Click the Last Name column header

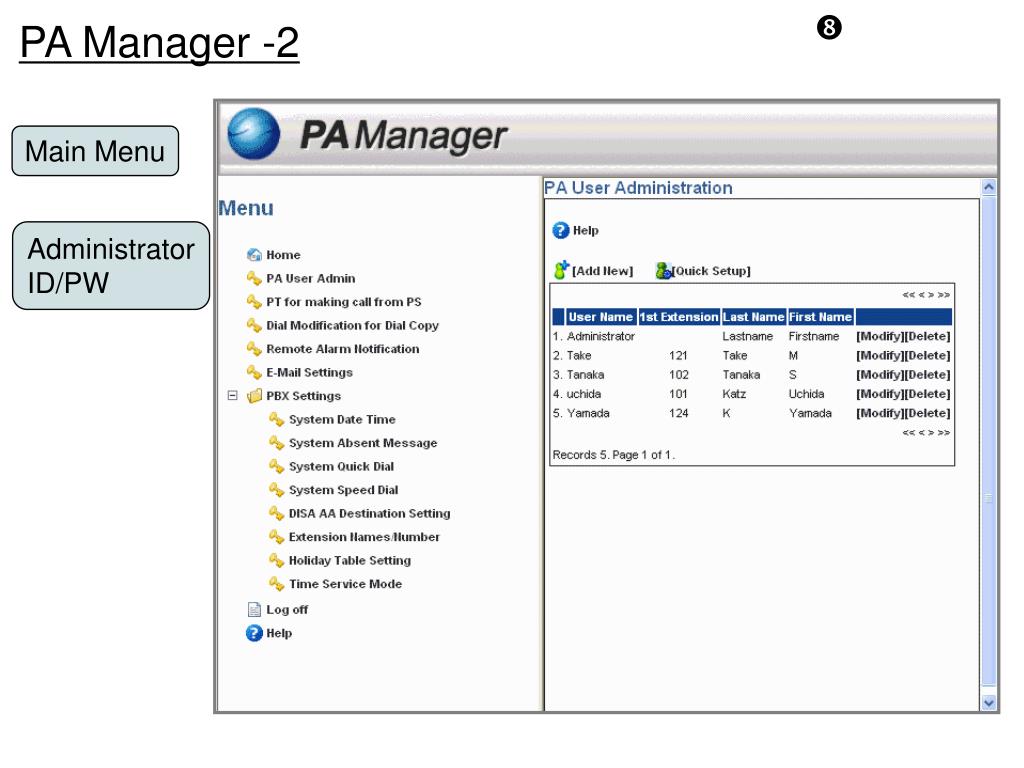point(754,317)
